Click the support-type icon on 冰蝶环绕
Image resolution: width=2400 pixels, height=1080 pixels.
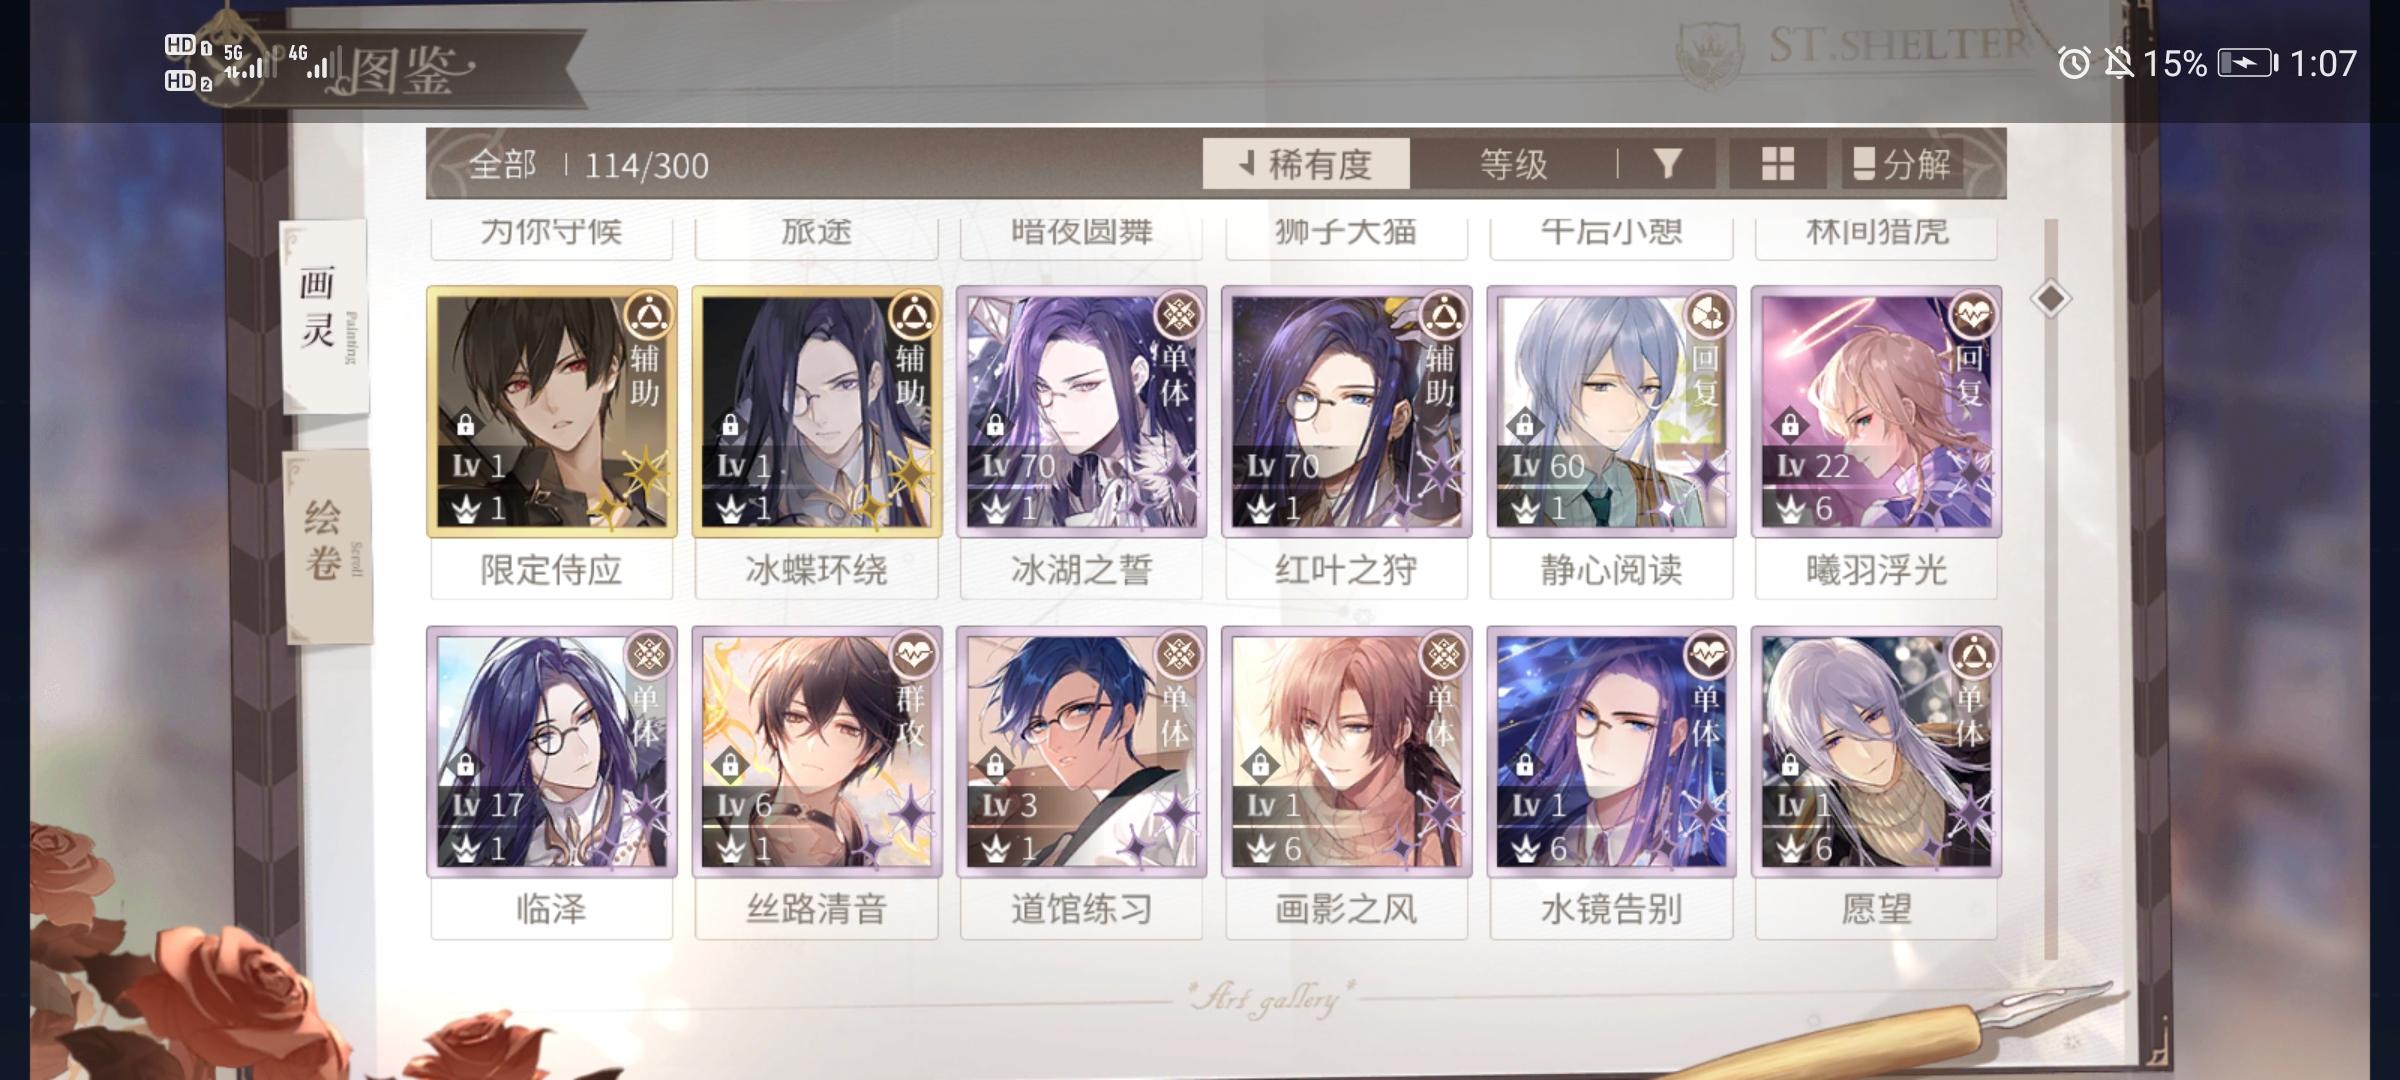(x=914, y=315)
